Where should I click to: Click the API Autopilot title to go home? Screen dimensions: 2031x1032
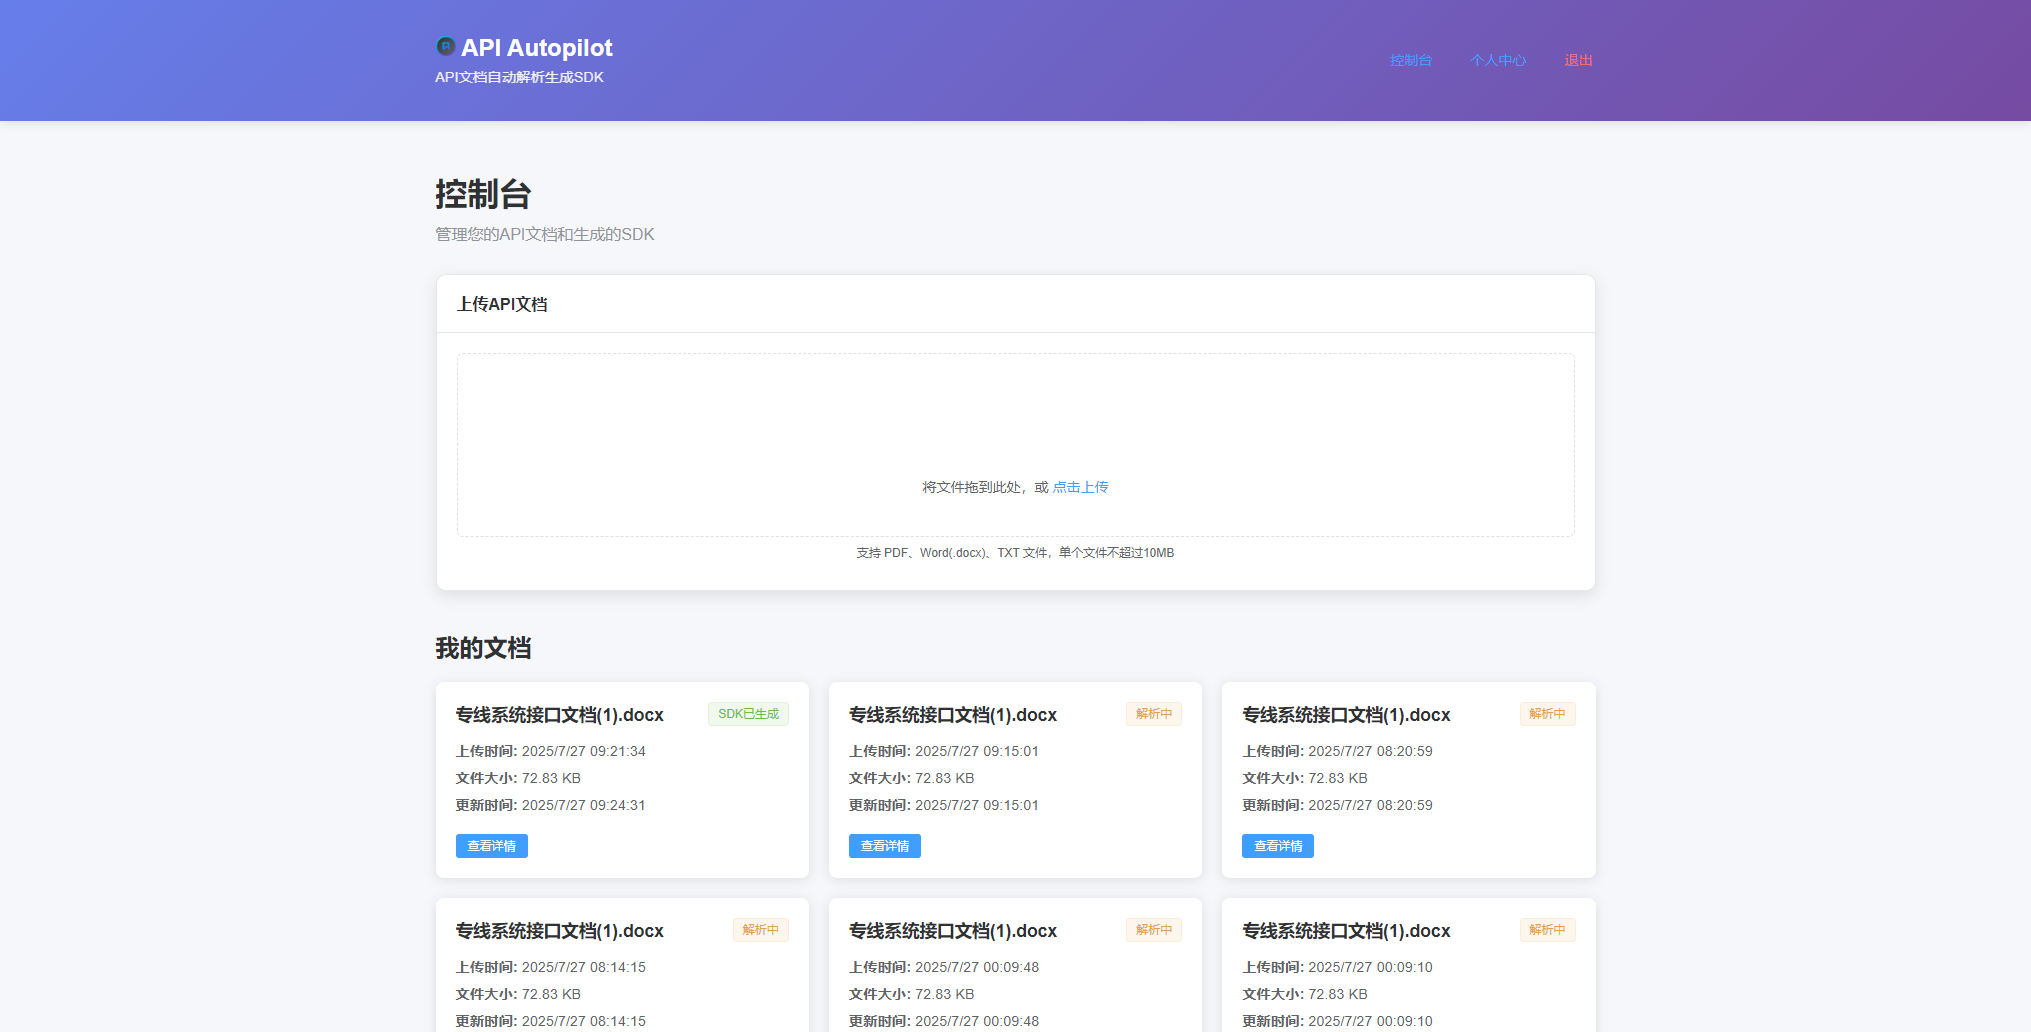click(x=537, y=47)
